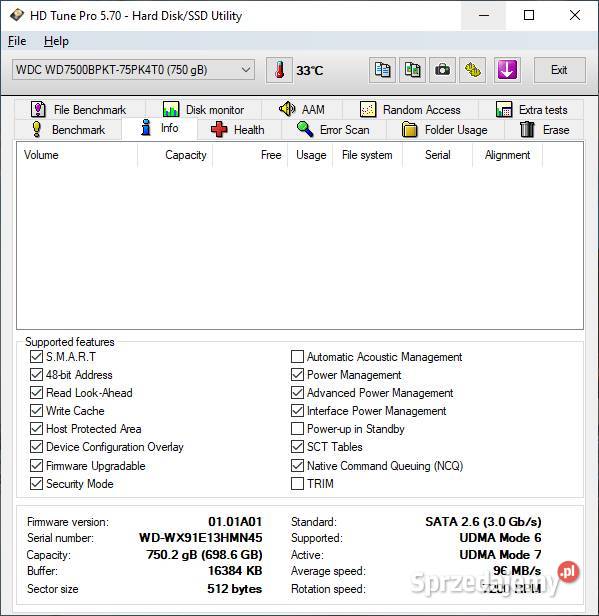Toggle Native Command Queuing checkbox
This screenshot has width=599, height=616.
pyautogui.click(x=297, y=466)
